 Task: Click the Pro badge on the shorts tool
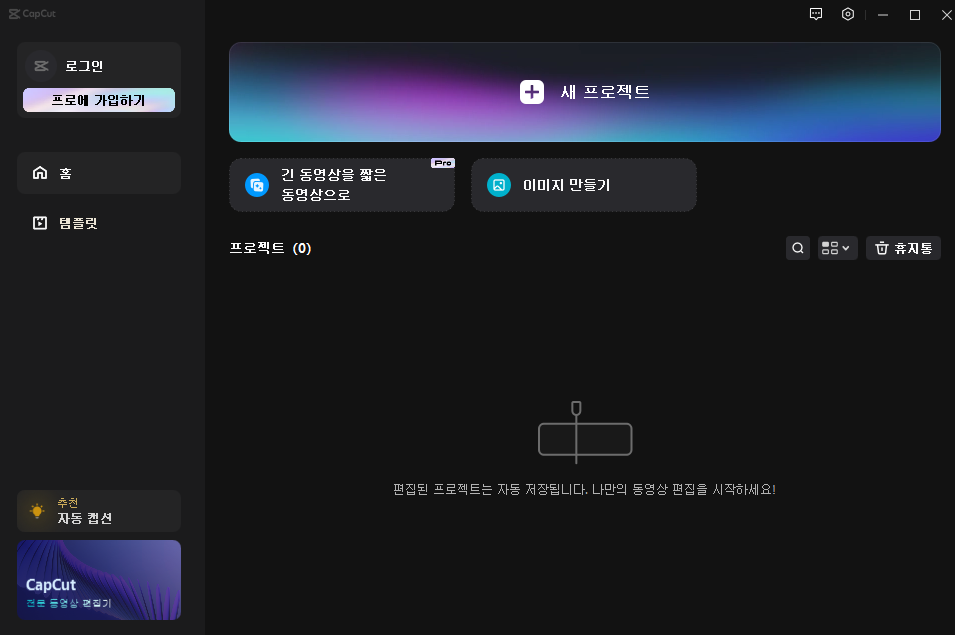click(x=443, y=162)
